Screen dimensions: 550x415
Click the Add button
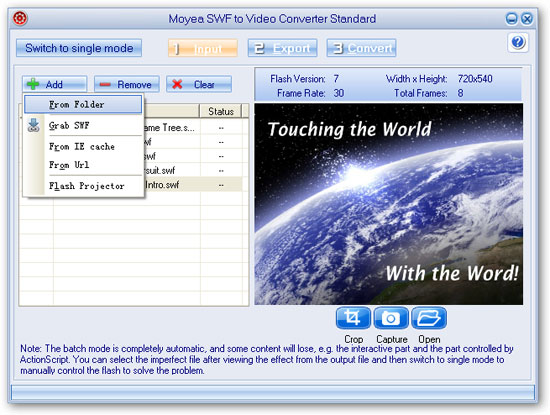click(x=54, y=84)
